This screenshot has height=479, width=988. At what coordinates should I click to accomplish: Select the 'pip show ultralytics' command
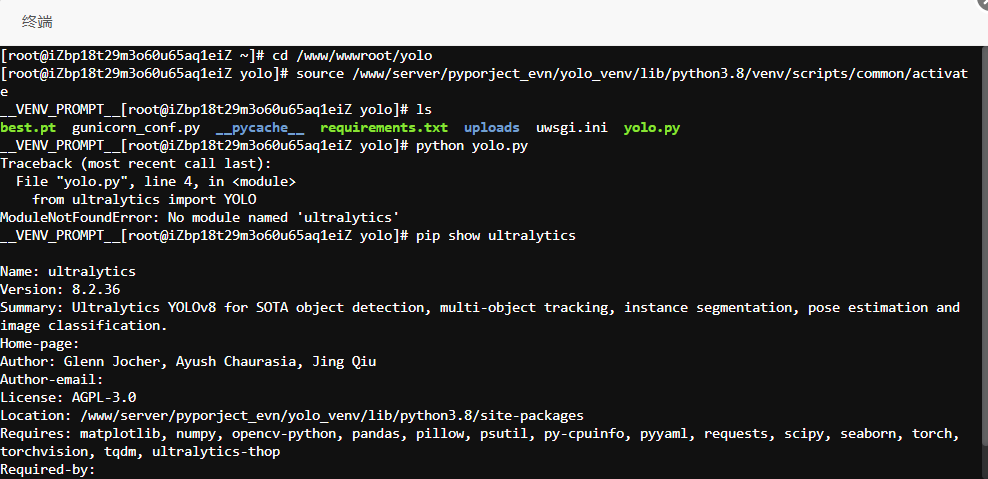pos(496,236)
